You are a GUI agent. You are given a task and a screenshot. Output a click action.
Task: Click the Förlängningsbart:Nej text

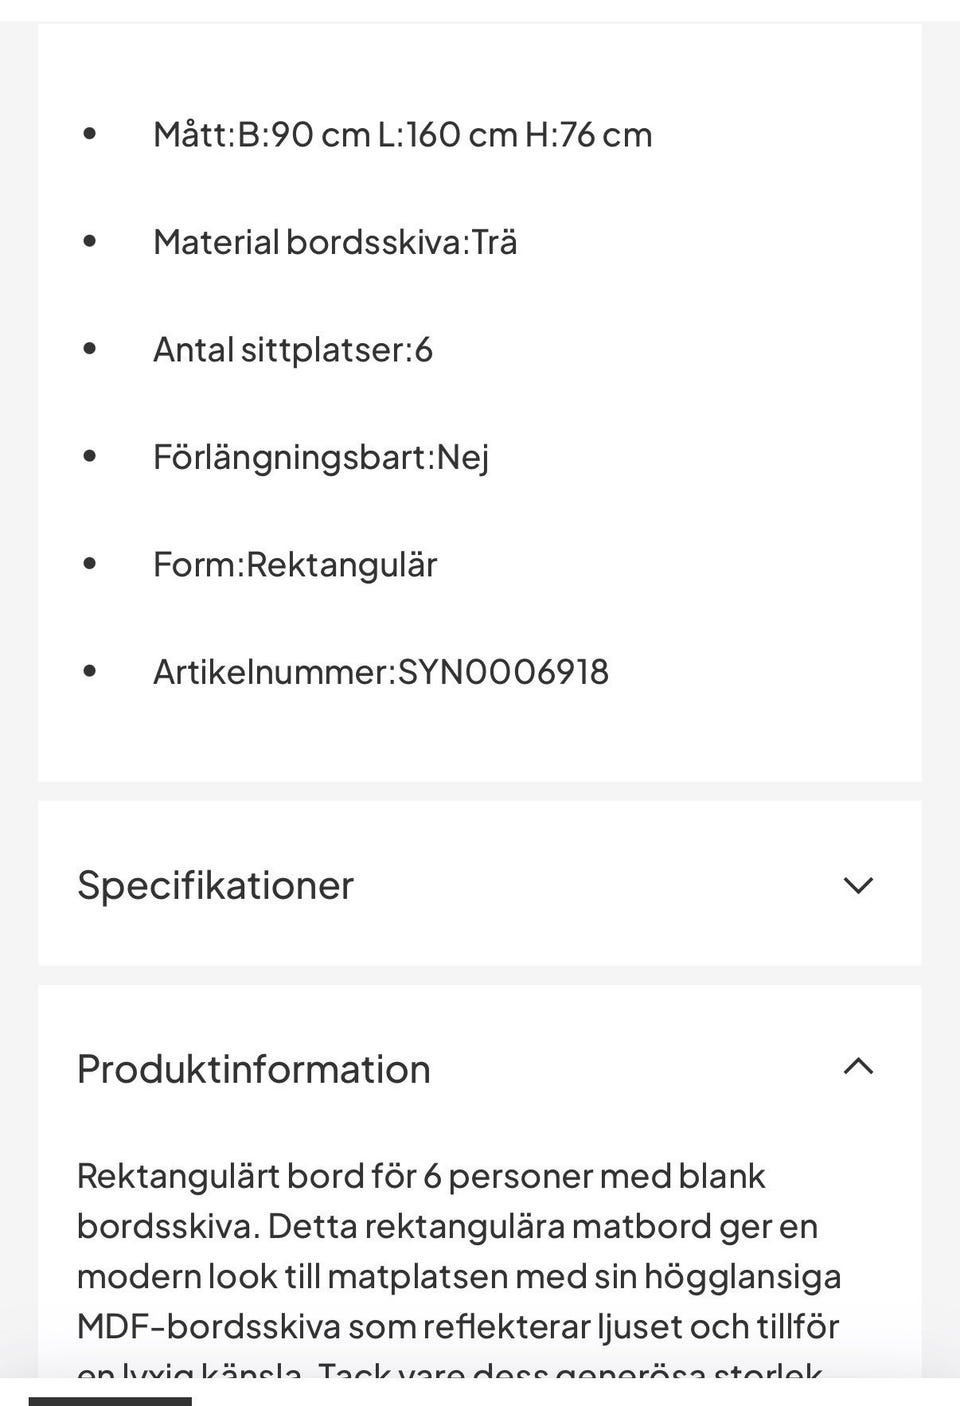pyautogui.click(x=321, y=457)
